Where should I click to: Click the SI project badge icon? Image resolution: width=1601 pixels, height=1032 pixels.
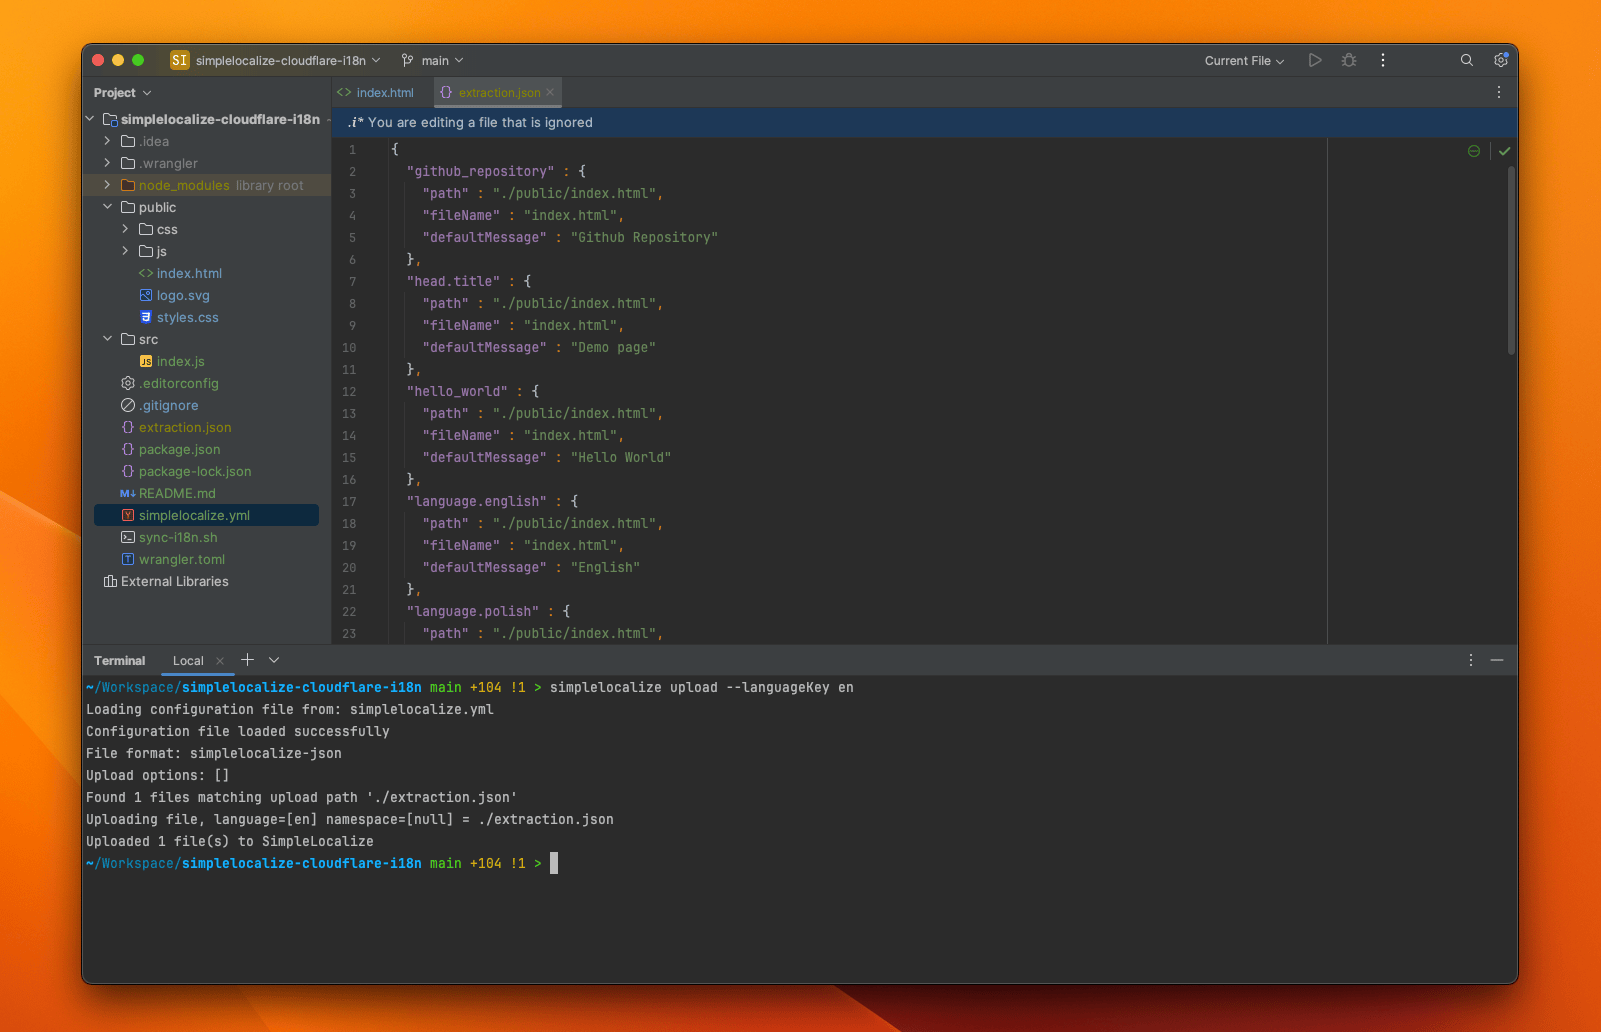coord(180,60)
